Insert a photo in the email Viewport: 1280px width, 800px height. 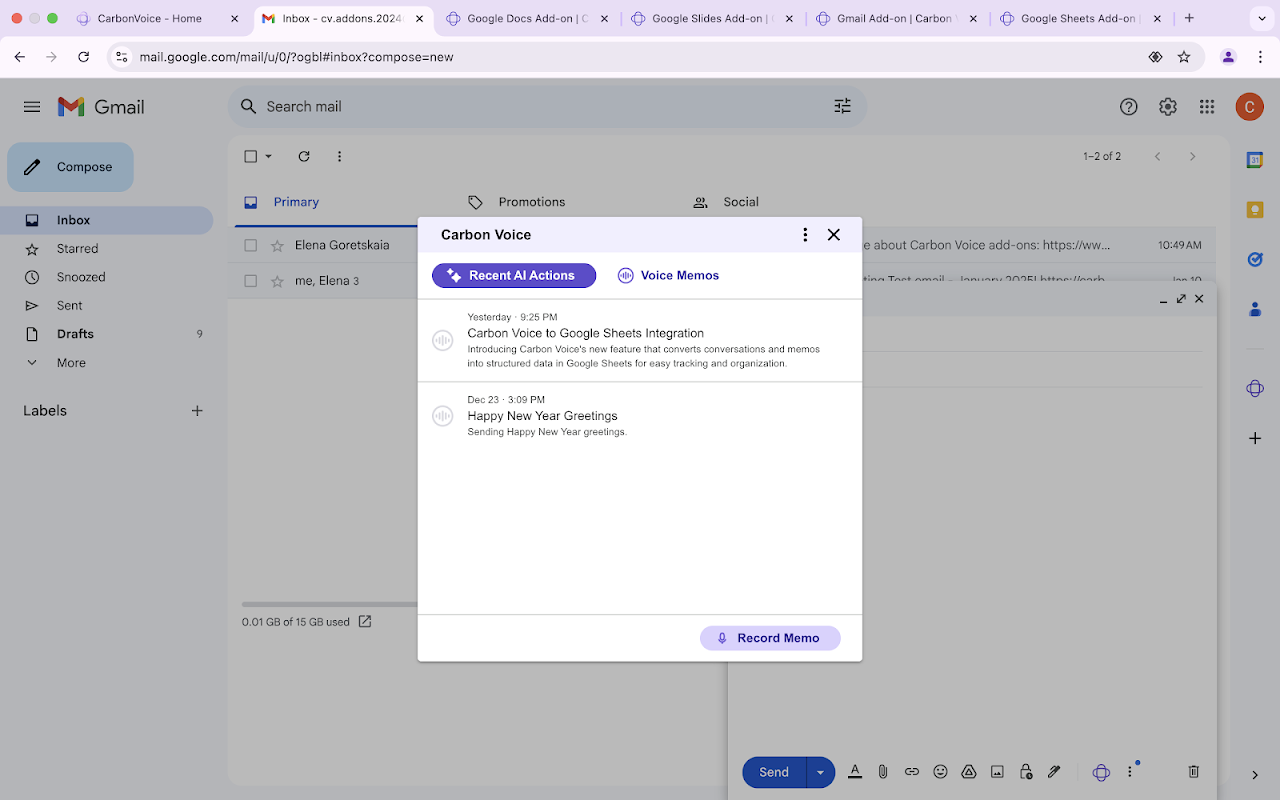click(x=997, y=772)
